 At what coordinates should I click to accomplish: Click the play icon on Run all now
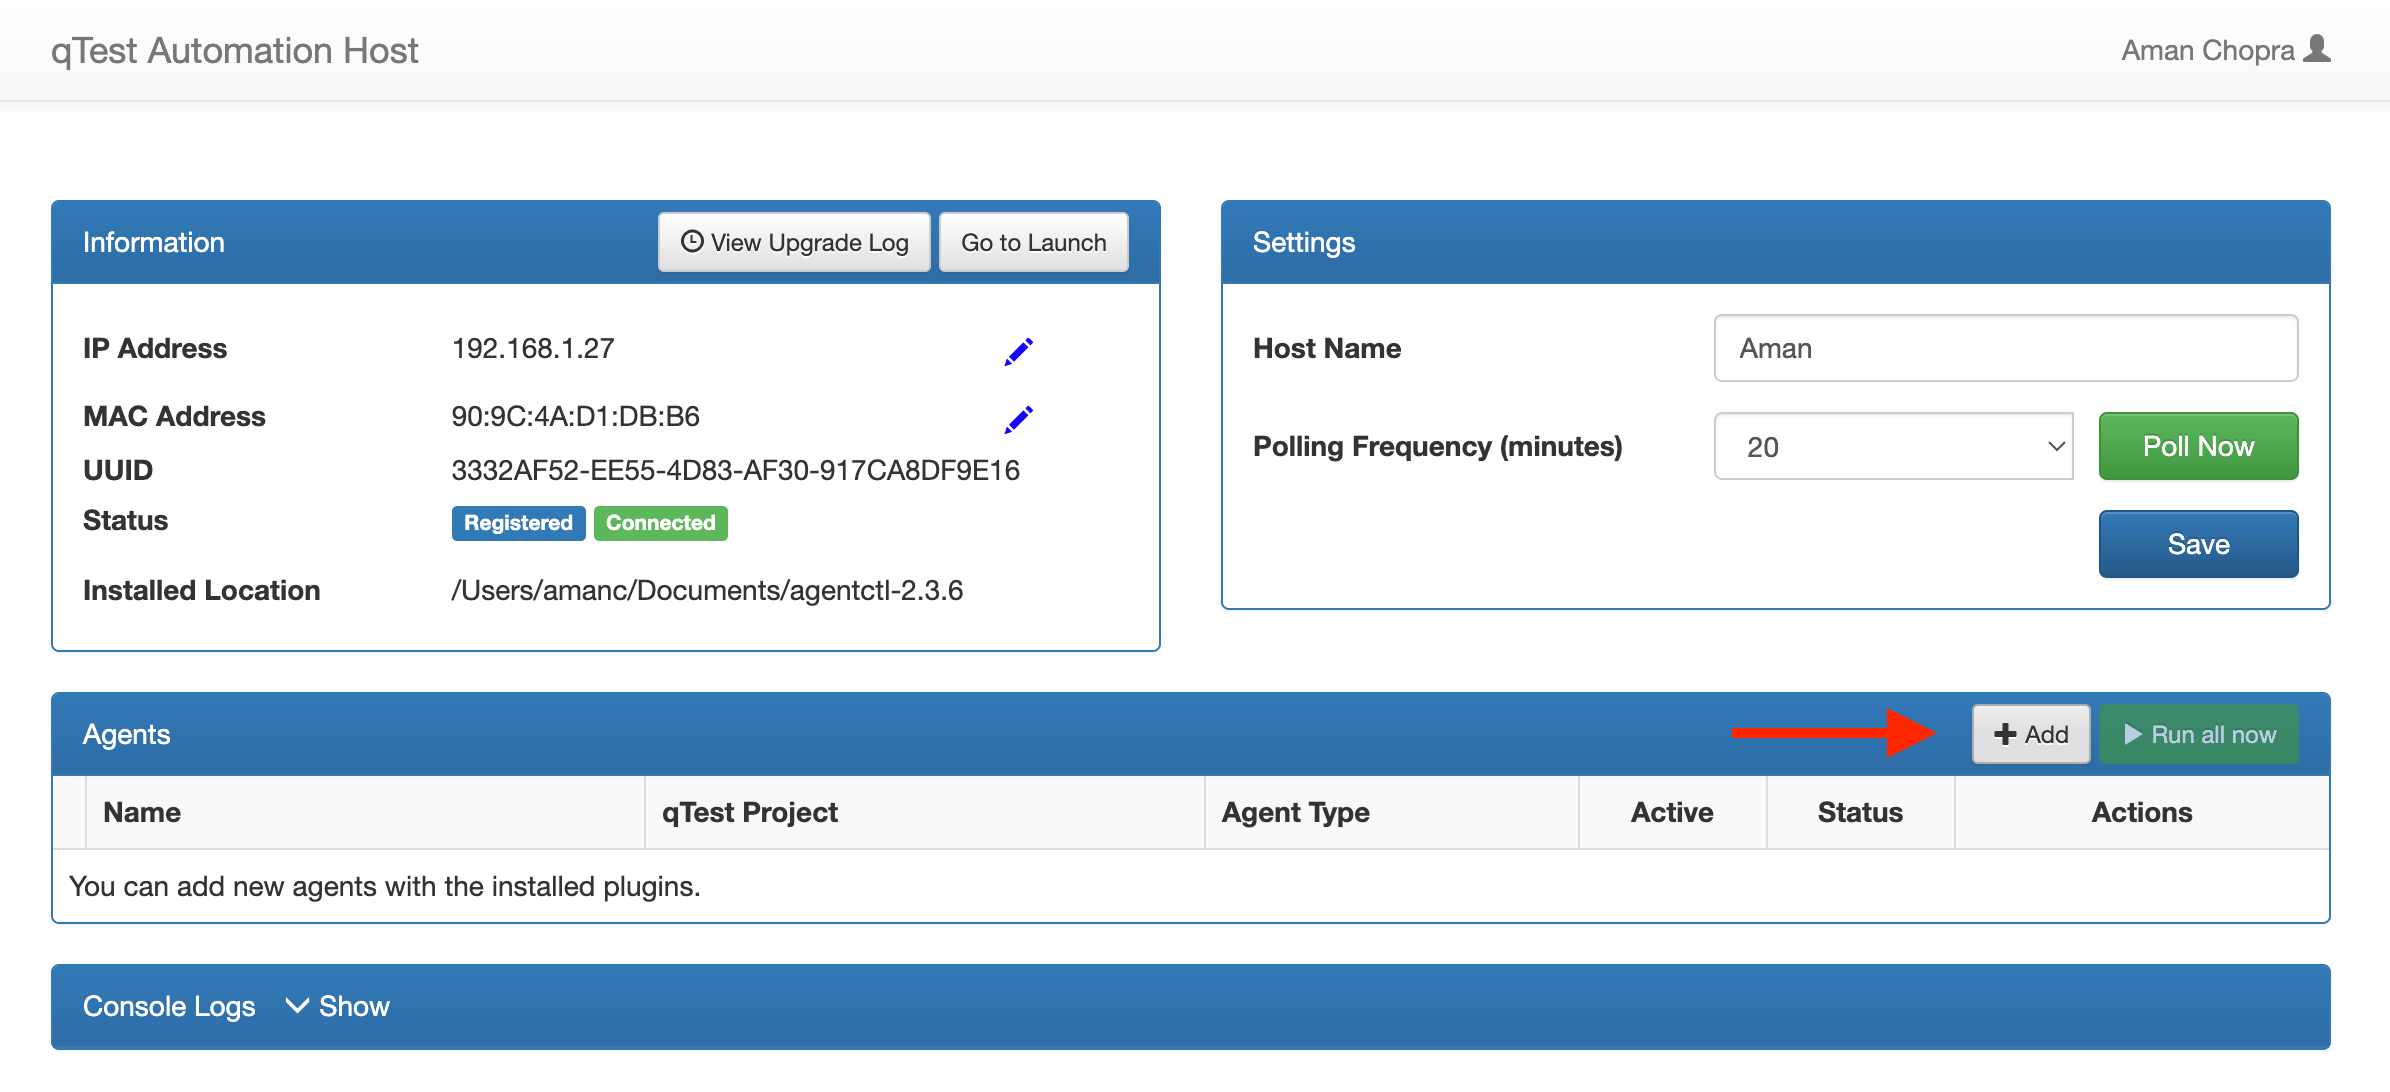[2131, 733]
